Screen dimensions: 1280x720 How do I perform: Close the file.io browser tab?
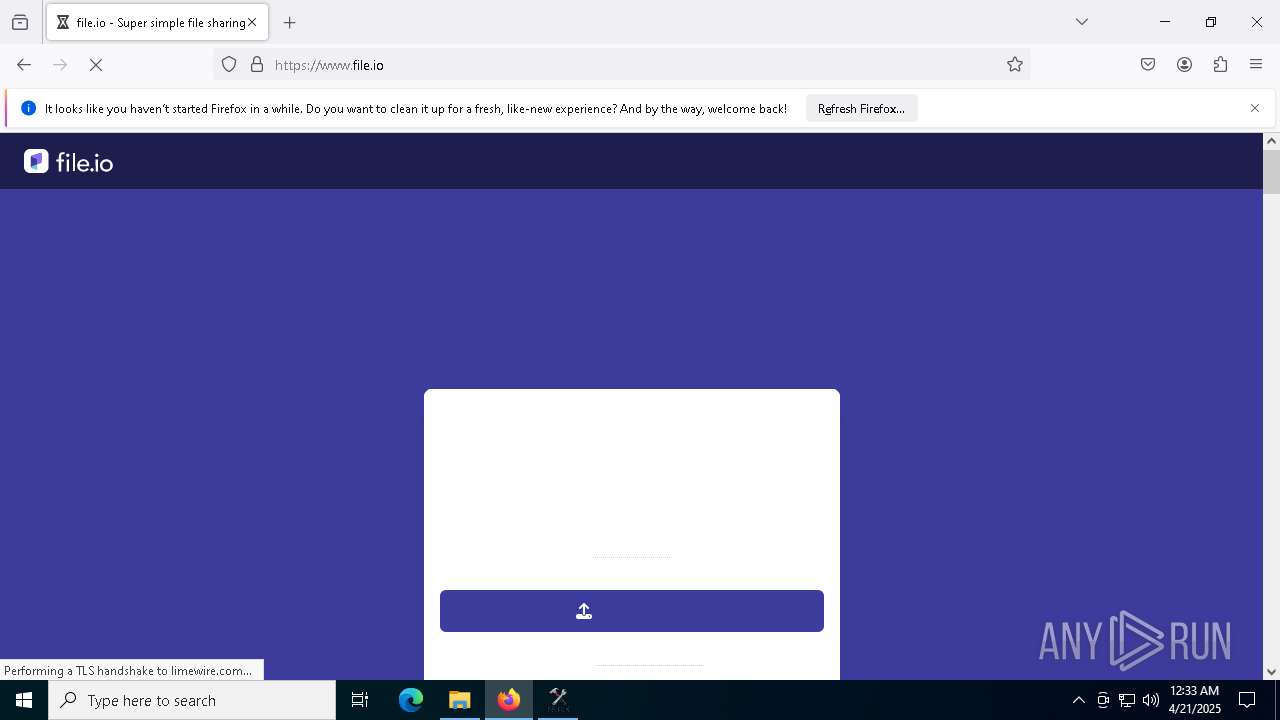[x=252, y=22]
